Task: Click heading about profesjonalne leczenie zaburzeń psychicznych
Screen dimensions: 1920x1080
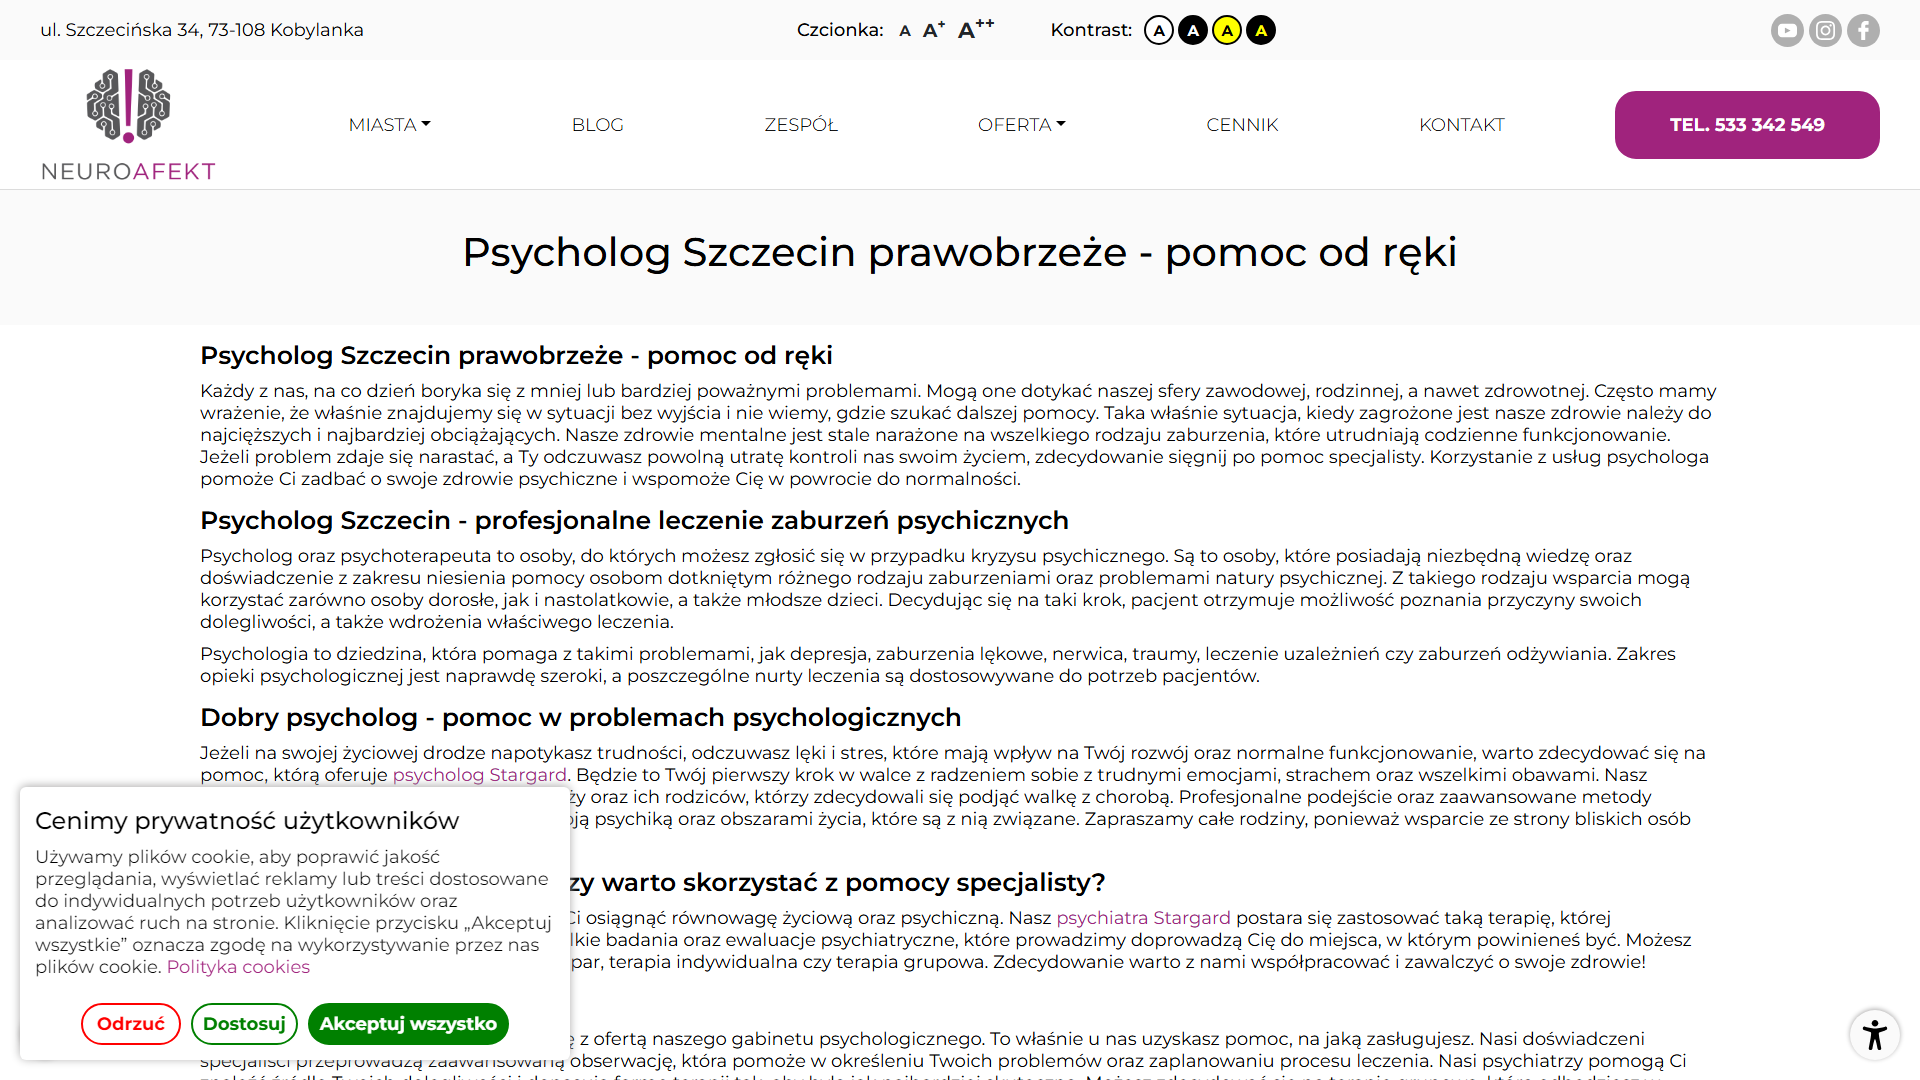Action: [634, 521]
